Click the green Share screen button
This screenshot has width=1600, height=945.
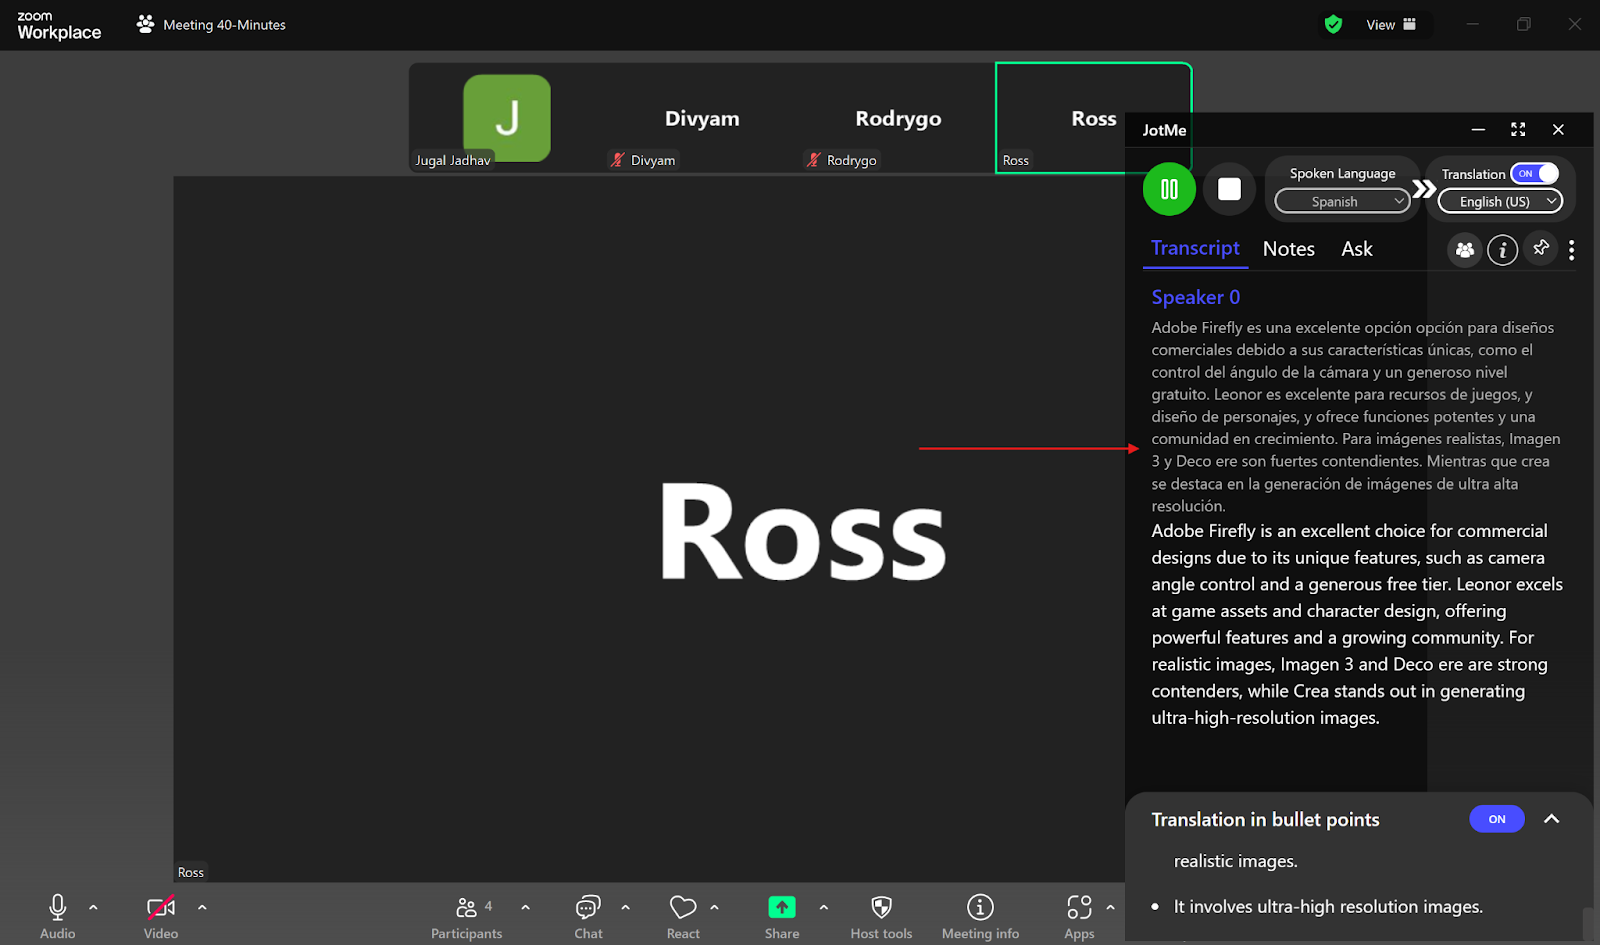click(x=782, y=907)
